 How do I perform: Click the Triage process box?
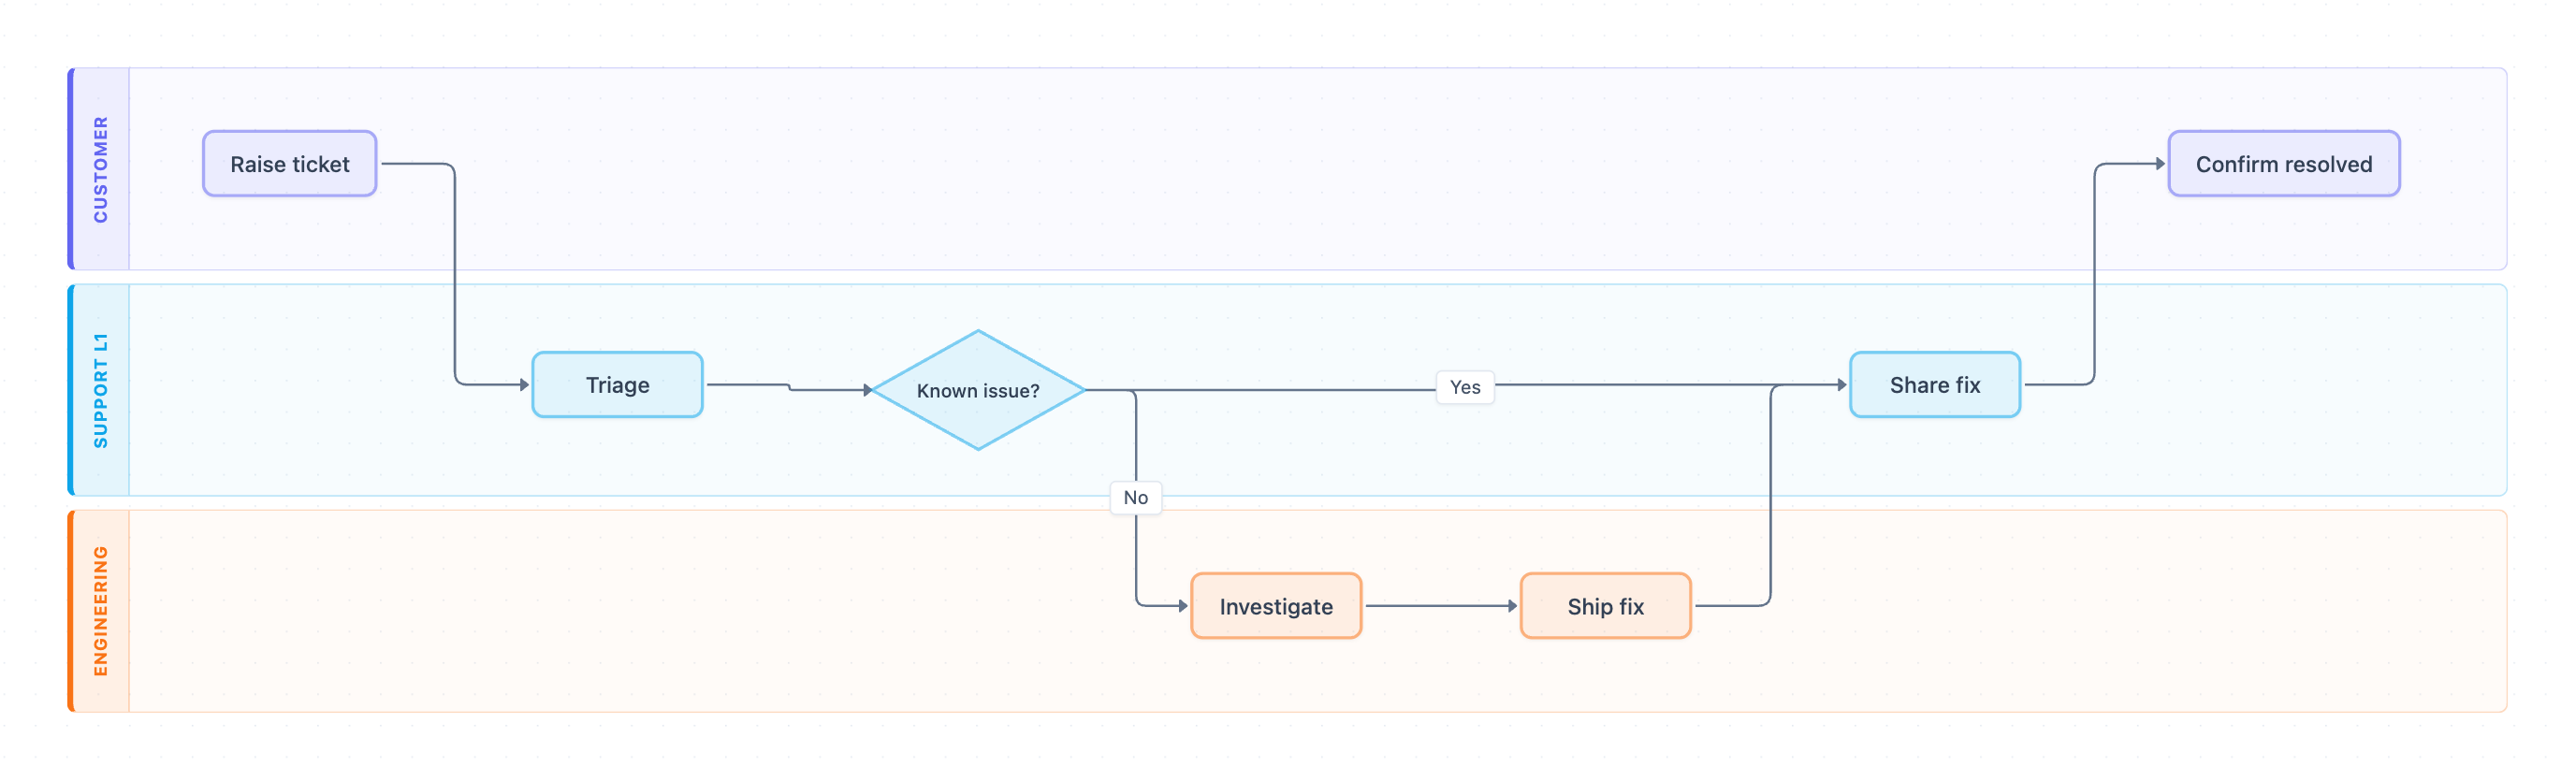[x=618, y=385]
